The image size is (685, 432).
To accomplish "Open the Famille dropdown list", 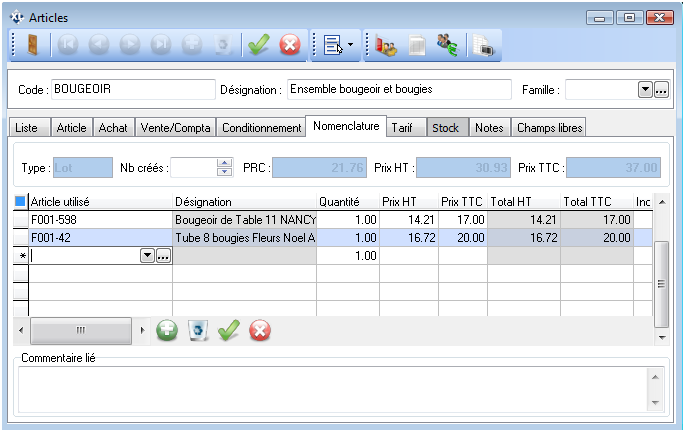I will click(645, 90).
